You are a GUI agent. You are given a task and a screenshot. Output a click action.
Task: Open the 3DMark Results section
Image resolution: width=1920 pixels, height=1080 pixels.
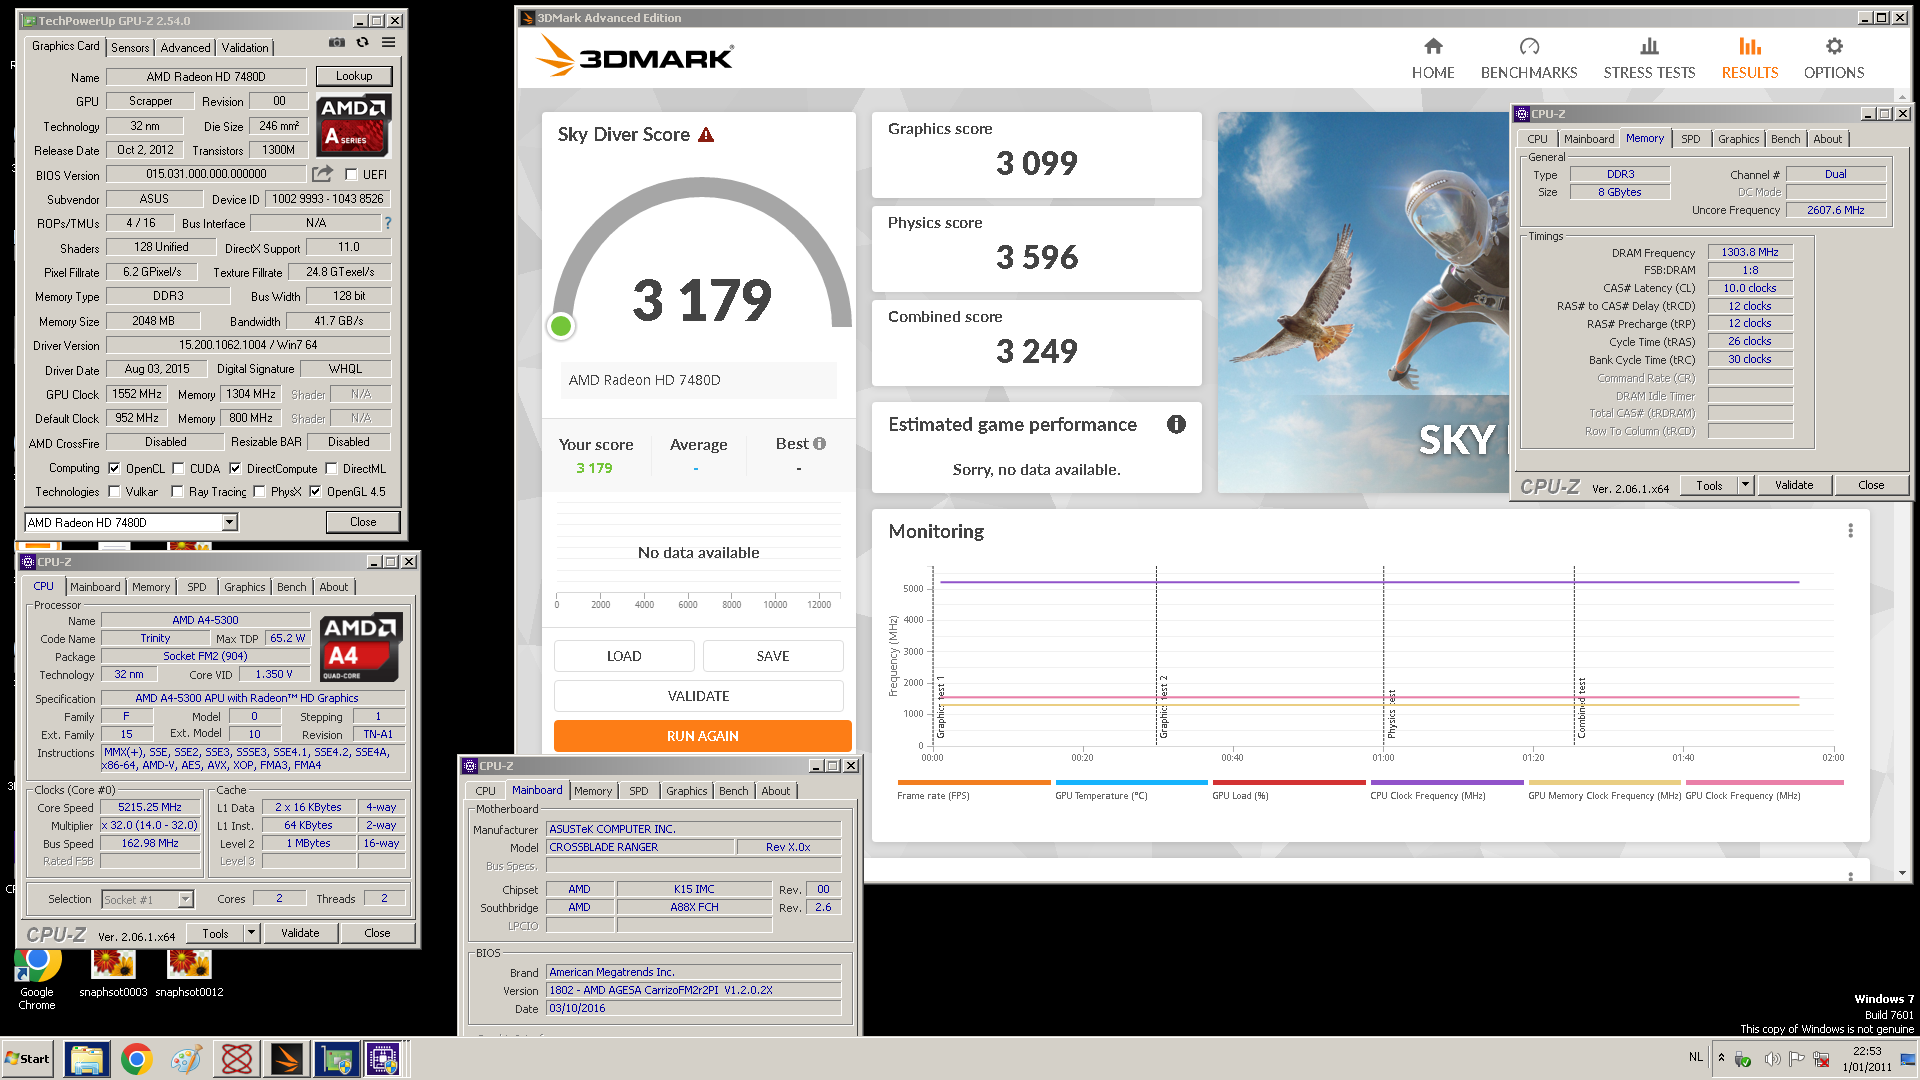[1750, 59]
